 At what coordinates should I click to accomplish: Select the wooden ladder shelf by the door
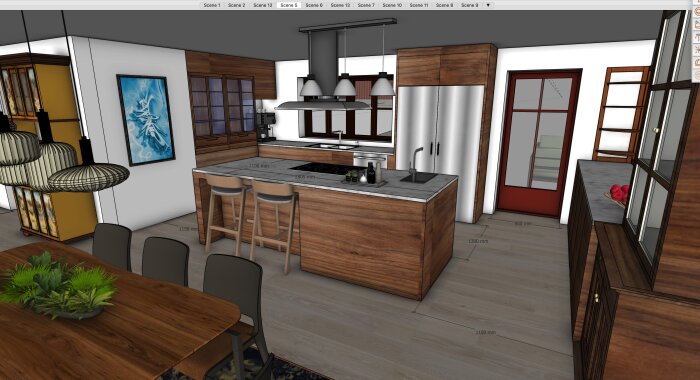tap(621, 115)
